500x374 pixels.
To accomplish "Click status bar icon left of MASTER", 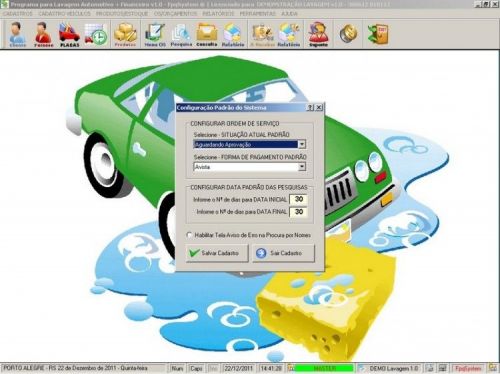I will [291, 368].
